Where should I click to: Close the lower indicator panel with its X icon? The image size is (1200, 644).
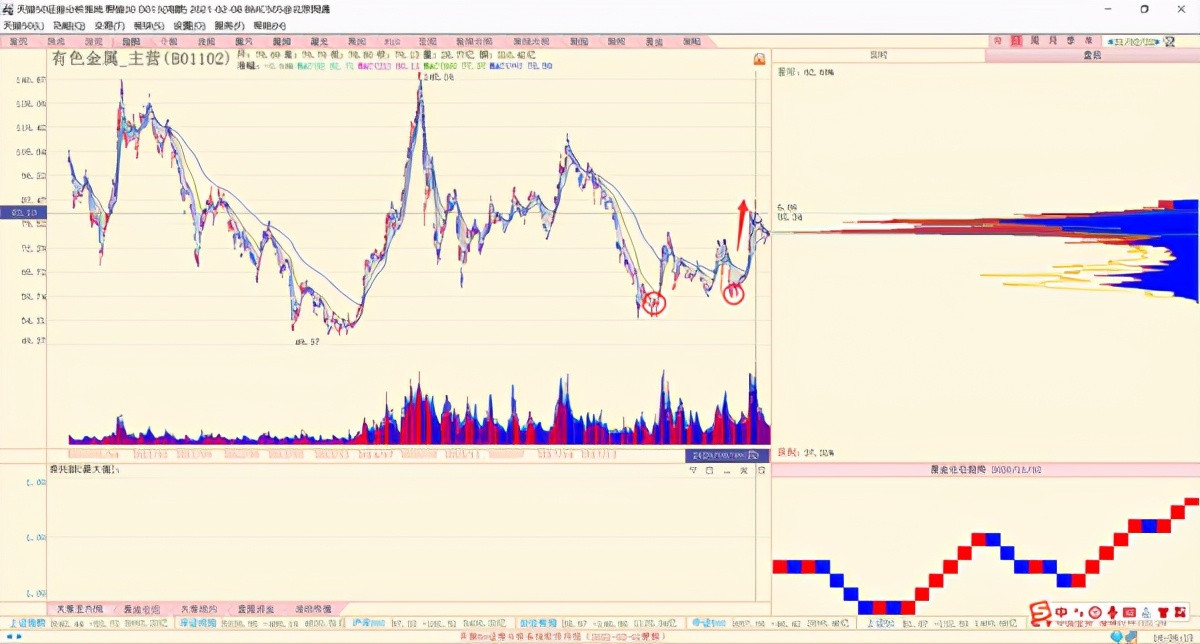click(744, 470)
